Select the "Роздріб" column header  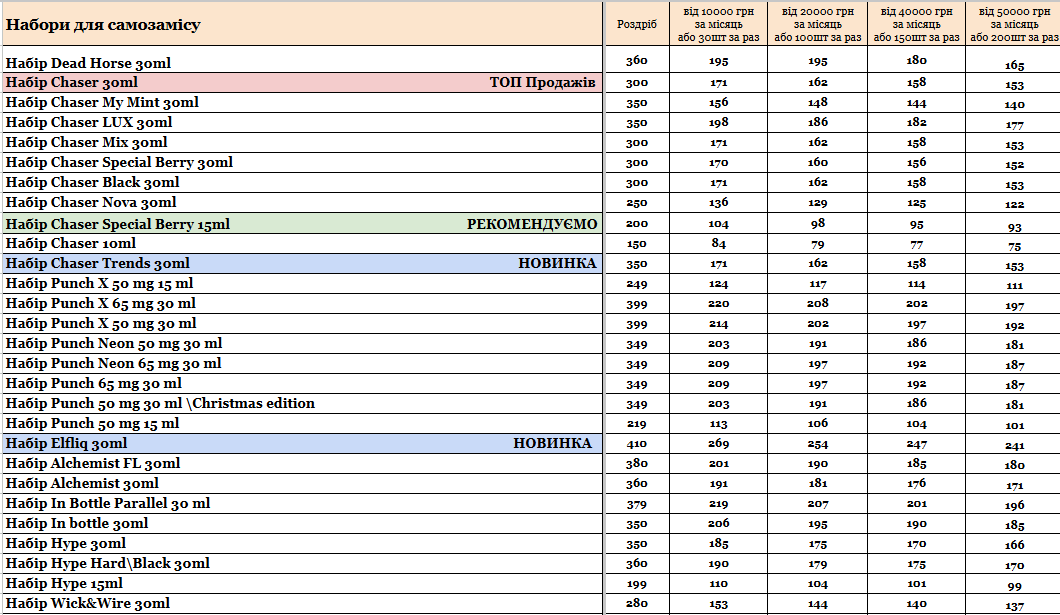[637, 24]
